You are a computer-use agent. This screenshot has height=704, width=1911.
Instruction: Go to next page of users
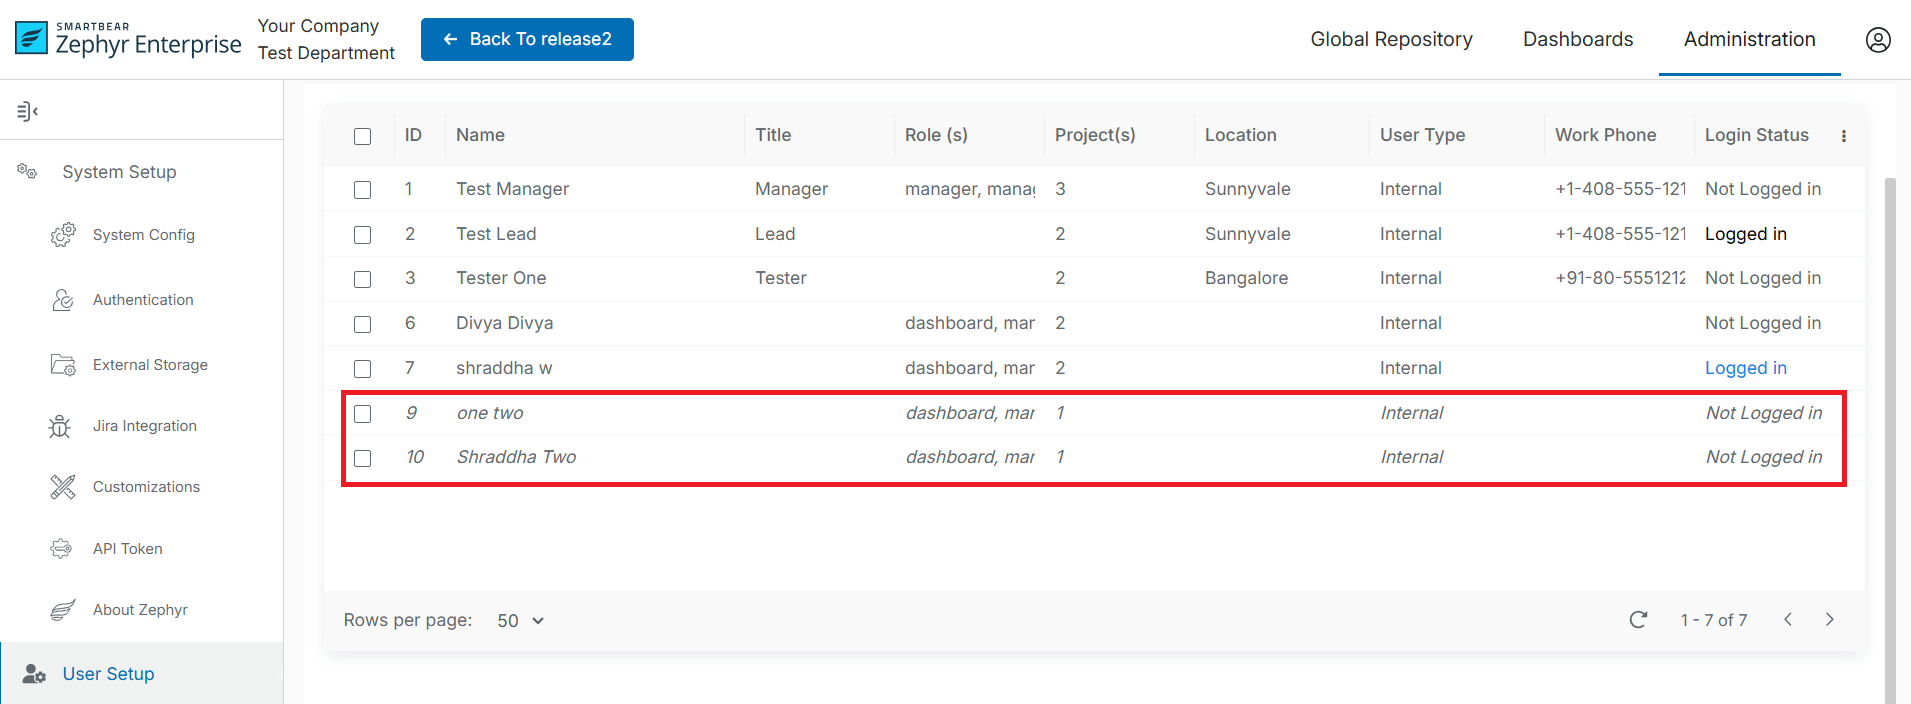click(x=1829, y=620)
